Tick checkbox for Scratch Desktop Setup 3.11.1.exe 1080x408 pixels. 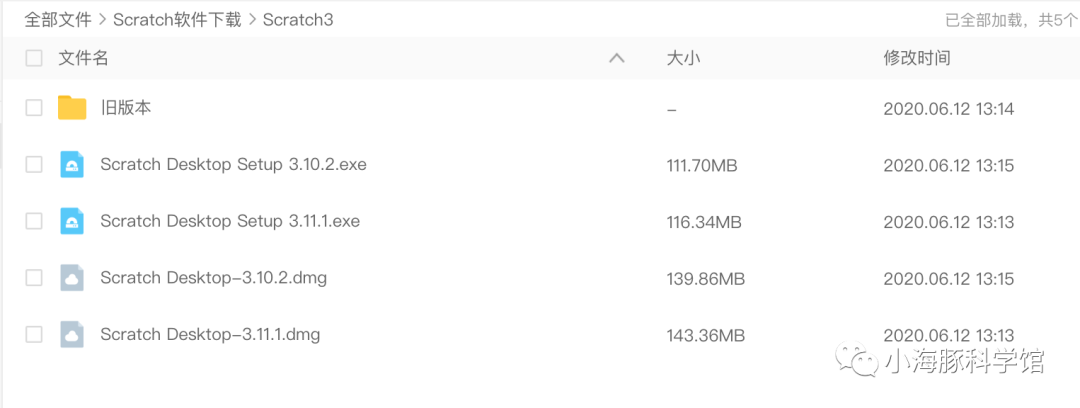point(34,221)
